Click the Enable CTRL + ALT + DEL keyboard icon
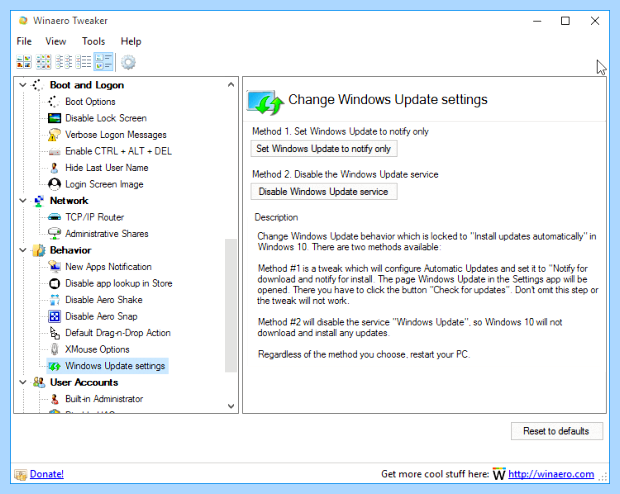The height and width of the screenshot is (494, 620). pos(54,151)
